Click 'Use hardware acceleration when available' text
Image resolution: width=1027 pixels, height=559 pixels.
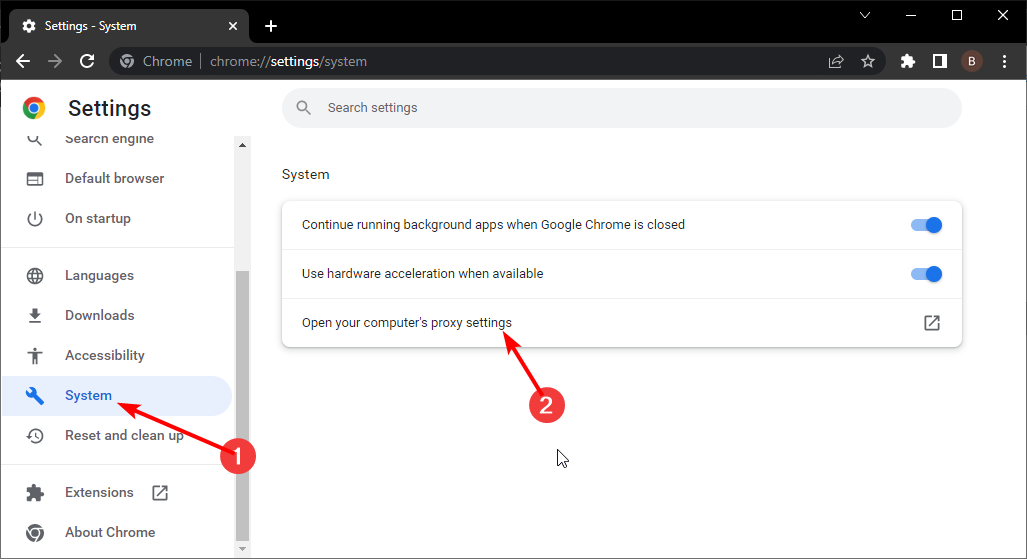pos(422,274)
